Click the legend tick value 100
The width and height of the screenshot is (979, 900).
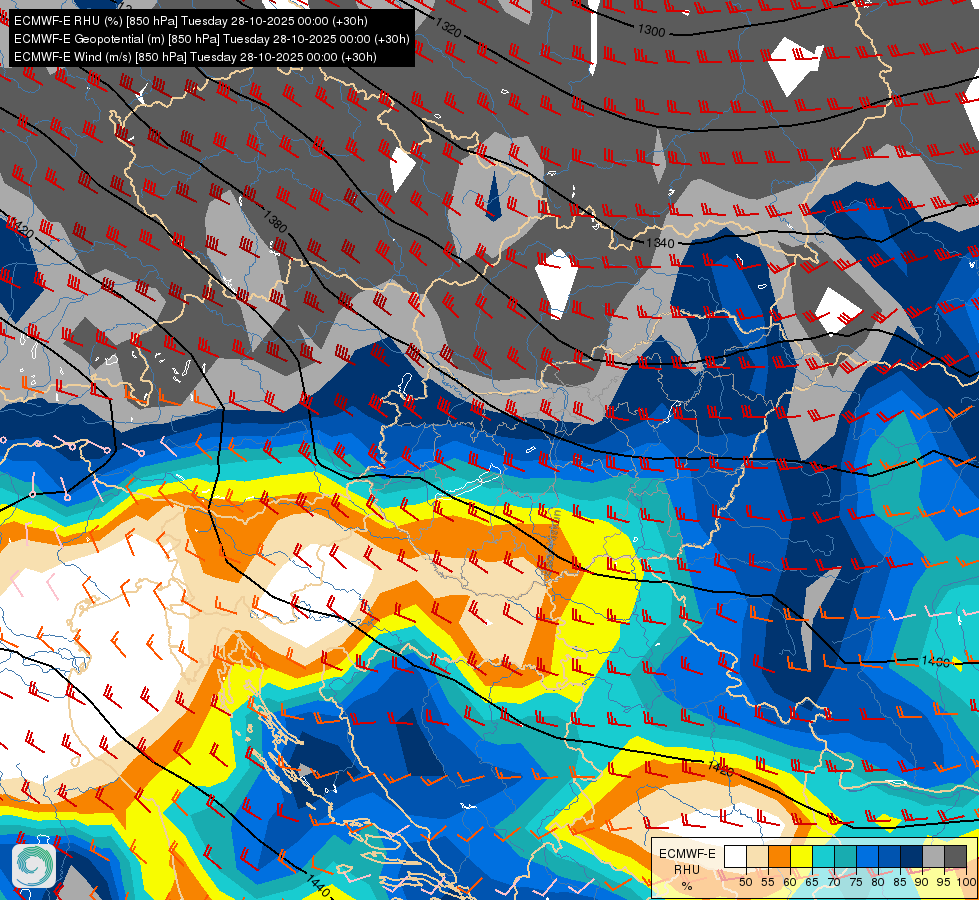click(x=966, y=882)
